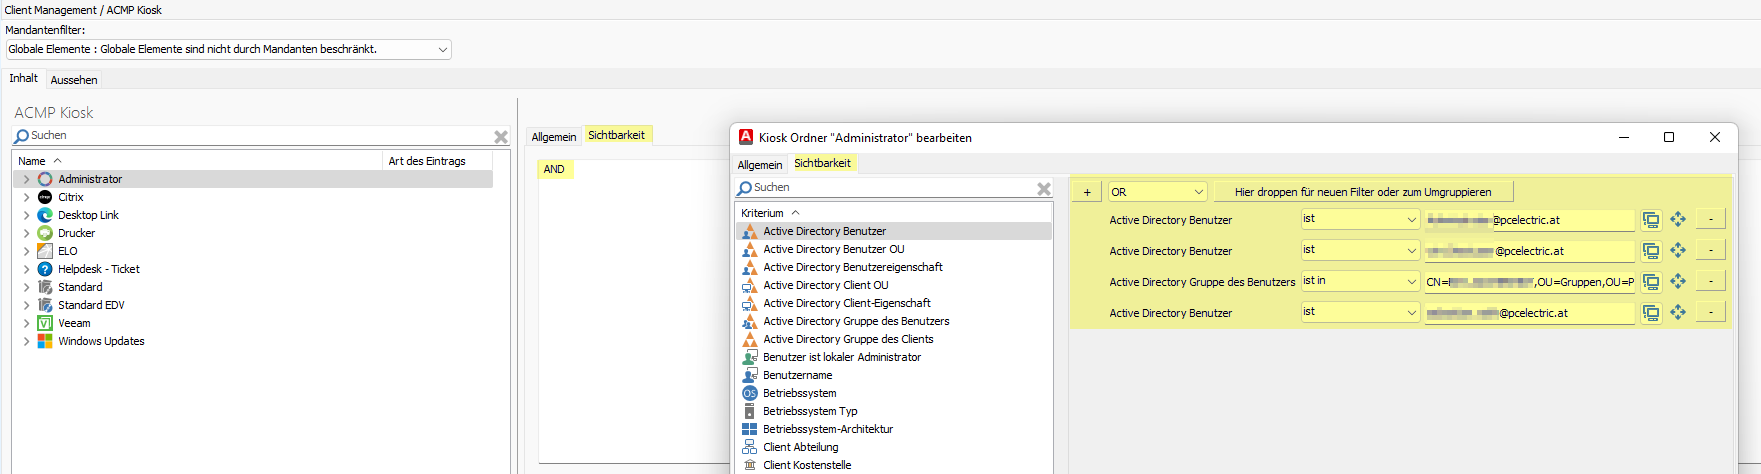
Task: Click the Drucker printer icon
Action: [45, 233]
